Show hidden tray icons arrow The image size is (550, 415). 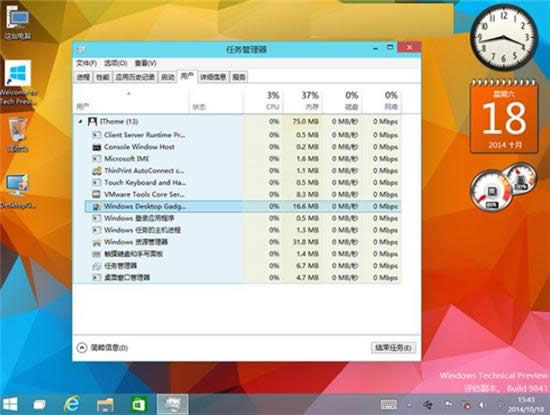[x=409, y=405]
